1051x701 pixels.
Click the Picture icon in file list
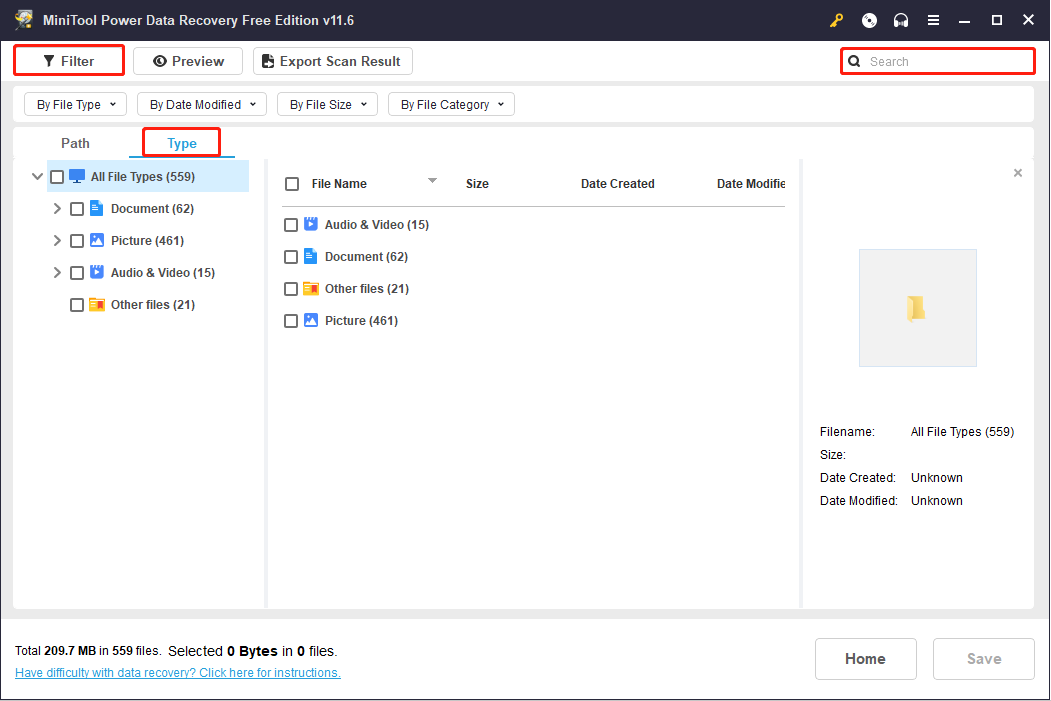point(310,321)
